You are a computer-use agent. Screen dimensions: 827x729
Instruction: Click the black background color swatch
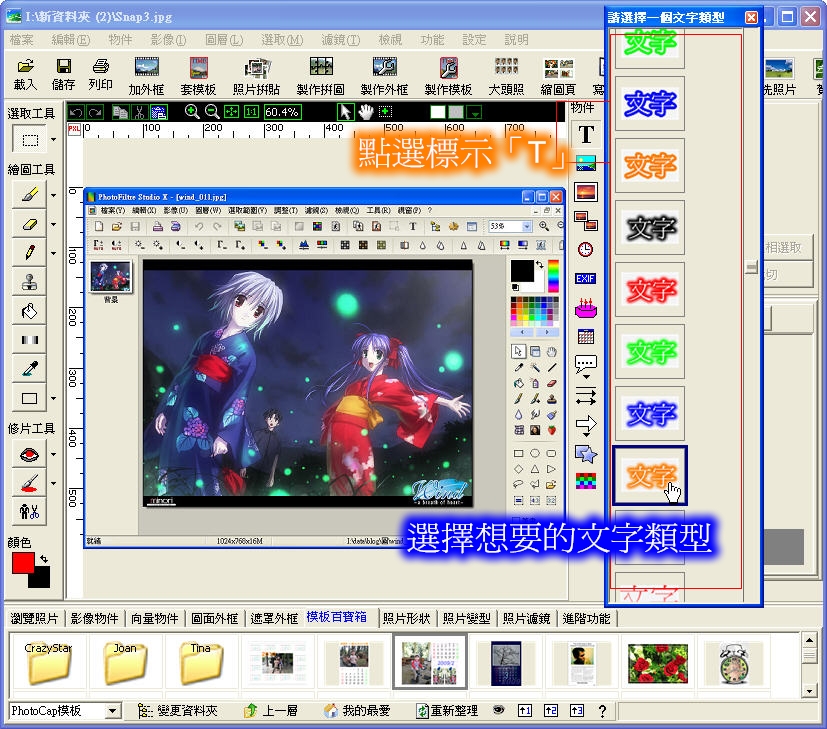[41, 580]
